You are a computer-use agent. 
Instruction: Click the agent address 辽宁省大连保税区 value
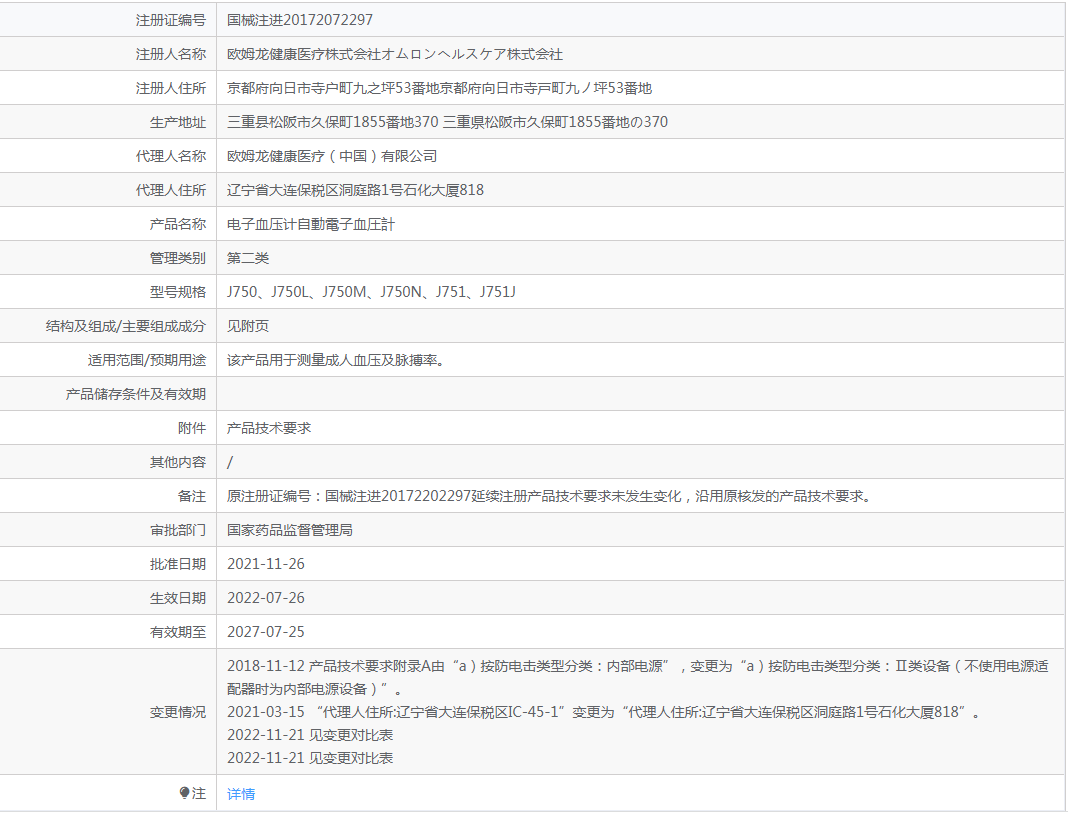click(355, 190)
